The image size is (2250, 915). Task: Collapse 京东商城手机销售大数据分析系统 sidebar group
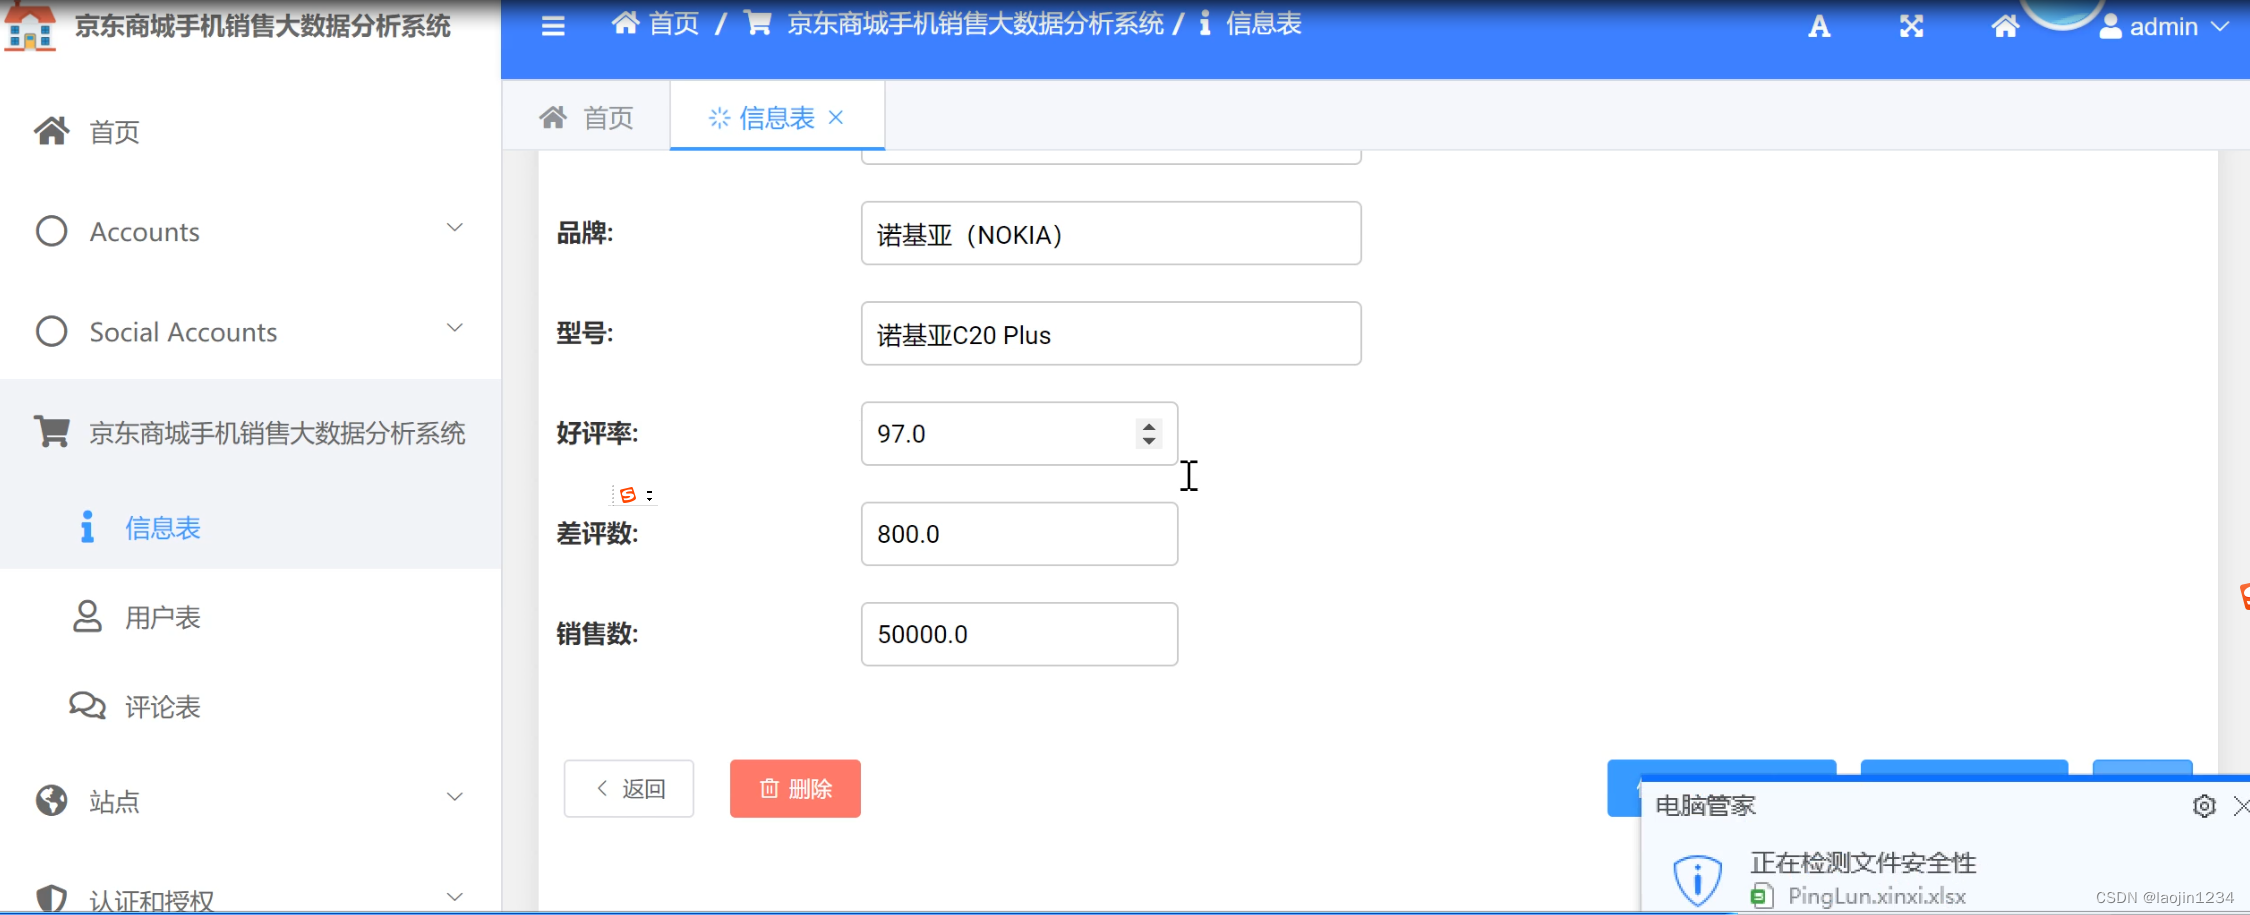coord(250,432)
